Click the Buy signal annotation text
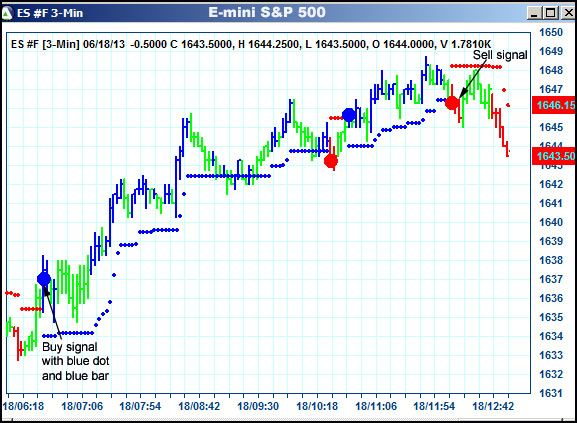This screenshot has width=577, height=423. [x=75, y=361]
